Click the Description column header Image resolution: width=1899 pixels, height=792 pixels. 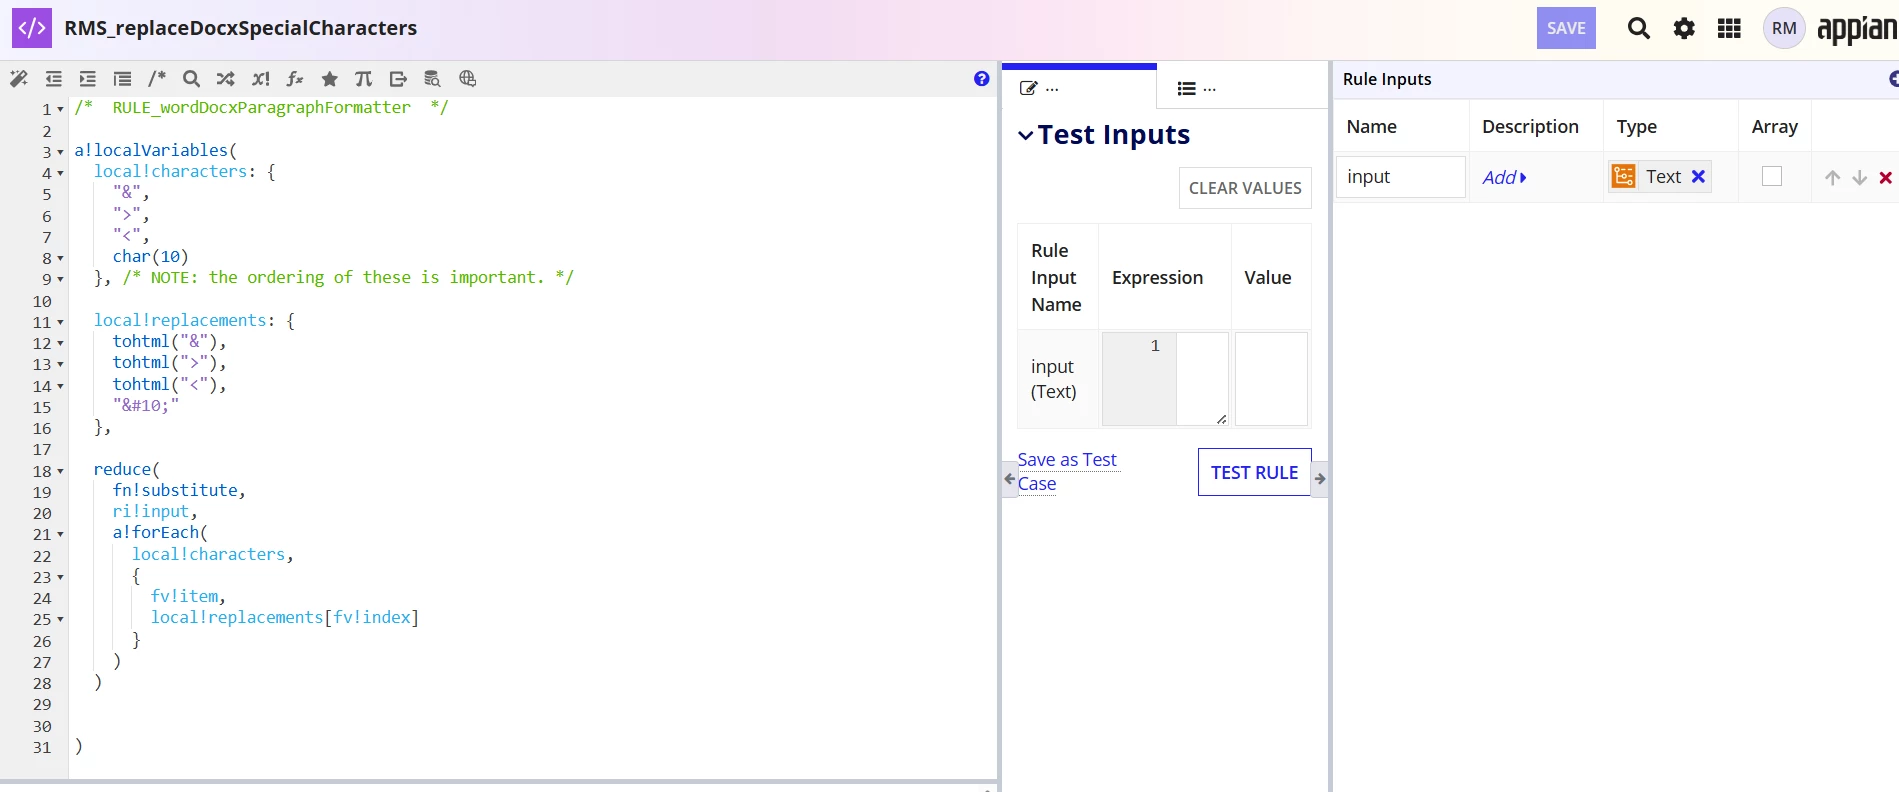pos(1530,127)
